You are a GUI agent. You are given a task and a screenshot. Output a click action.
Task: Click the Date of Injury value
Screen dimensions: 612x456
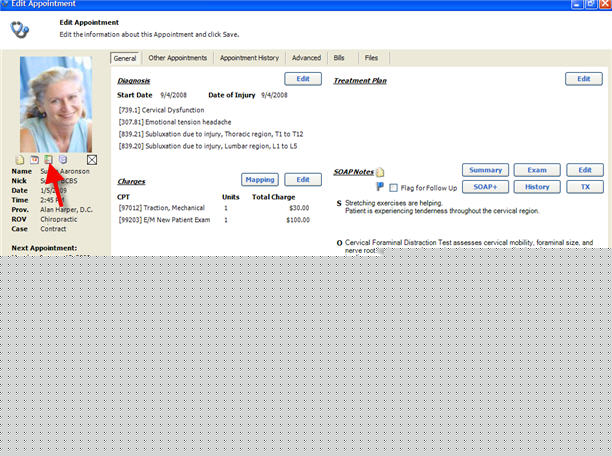(x=274, y=95)
